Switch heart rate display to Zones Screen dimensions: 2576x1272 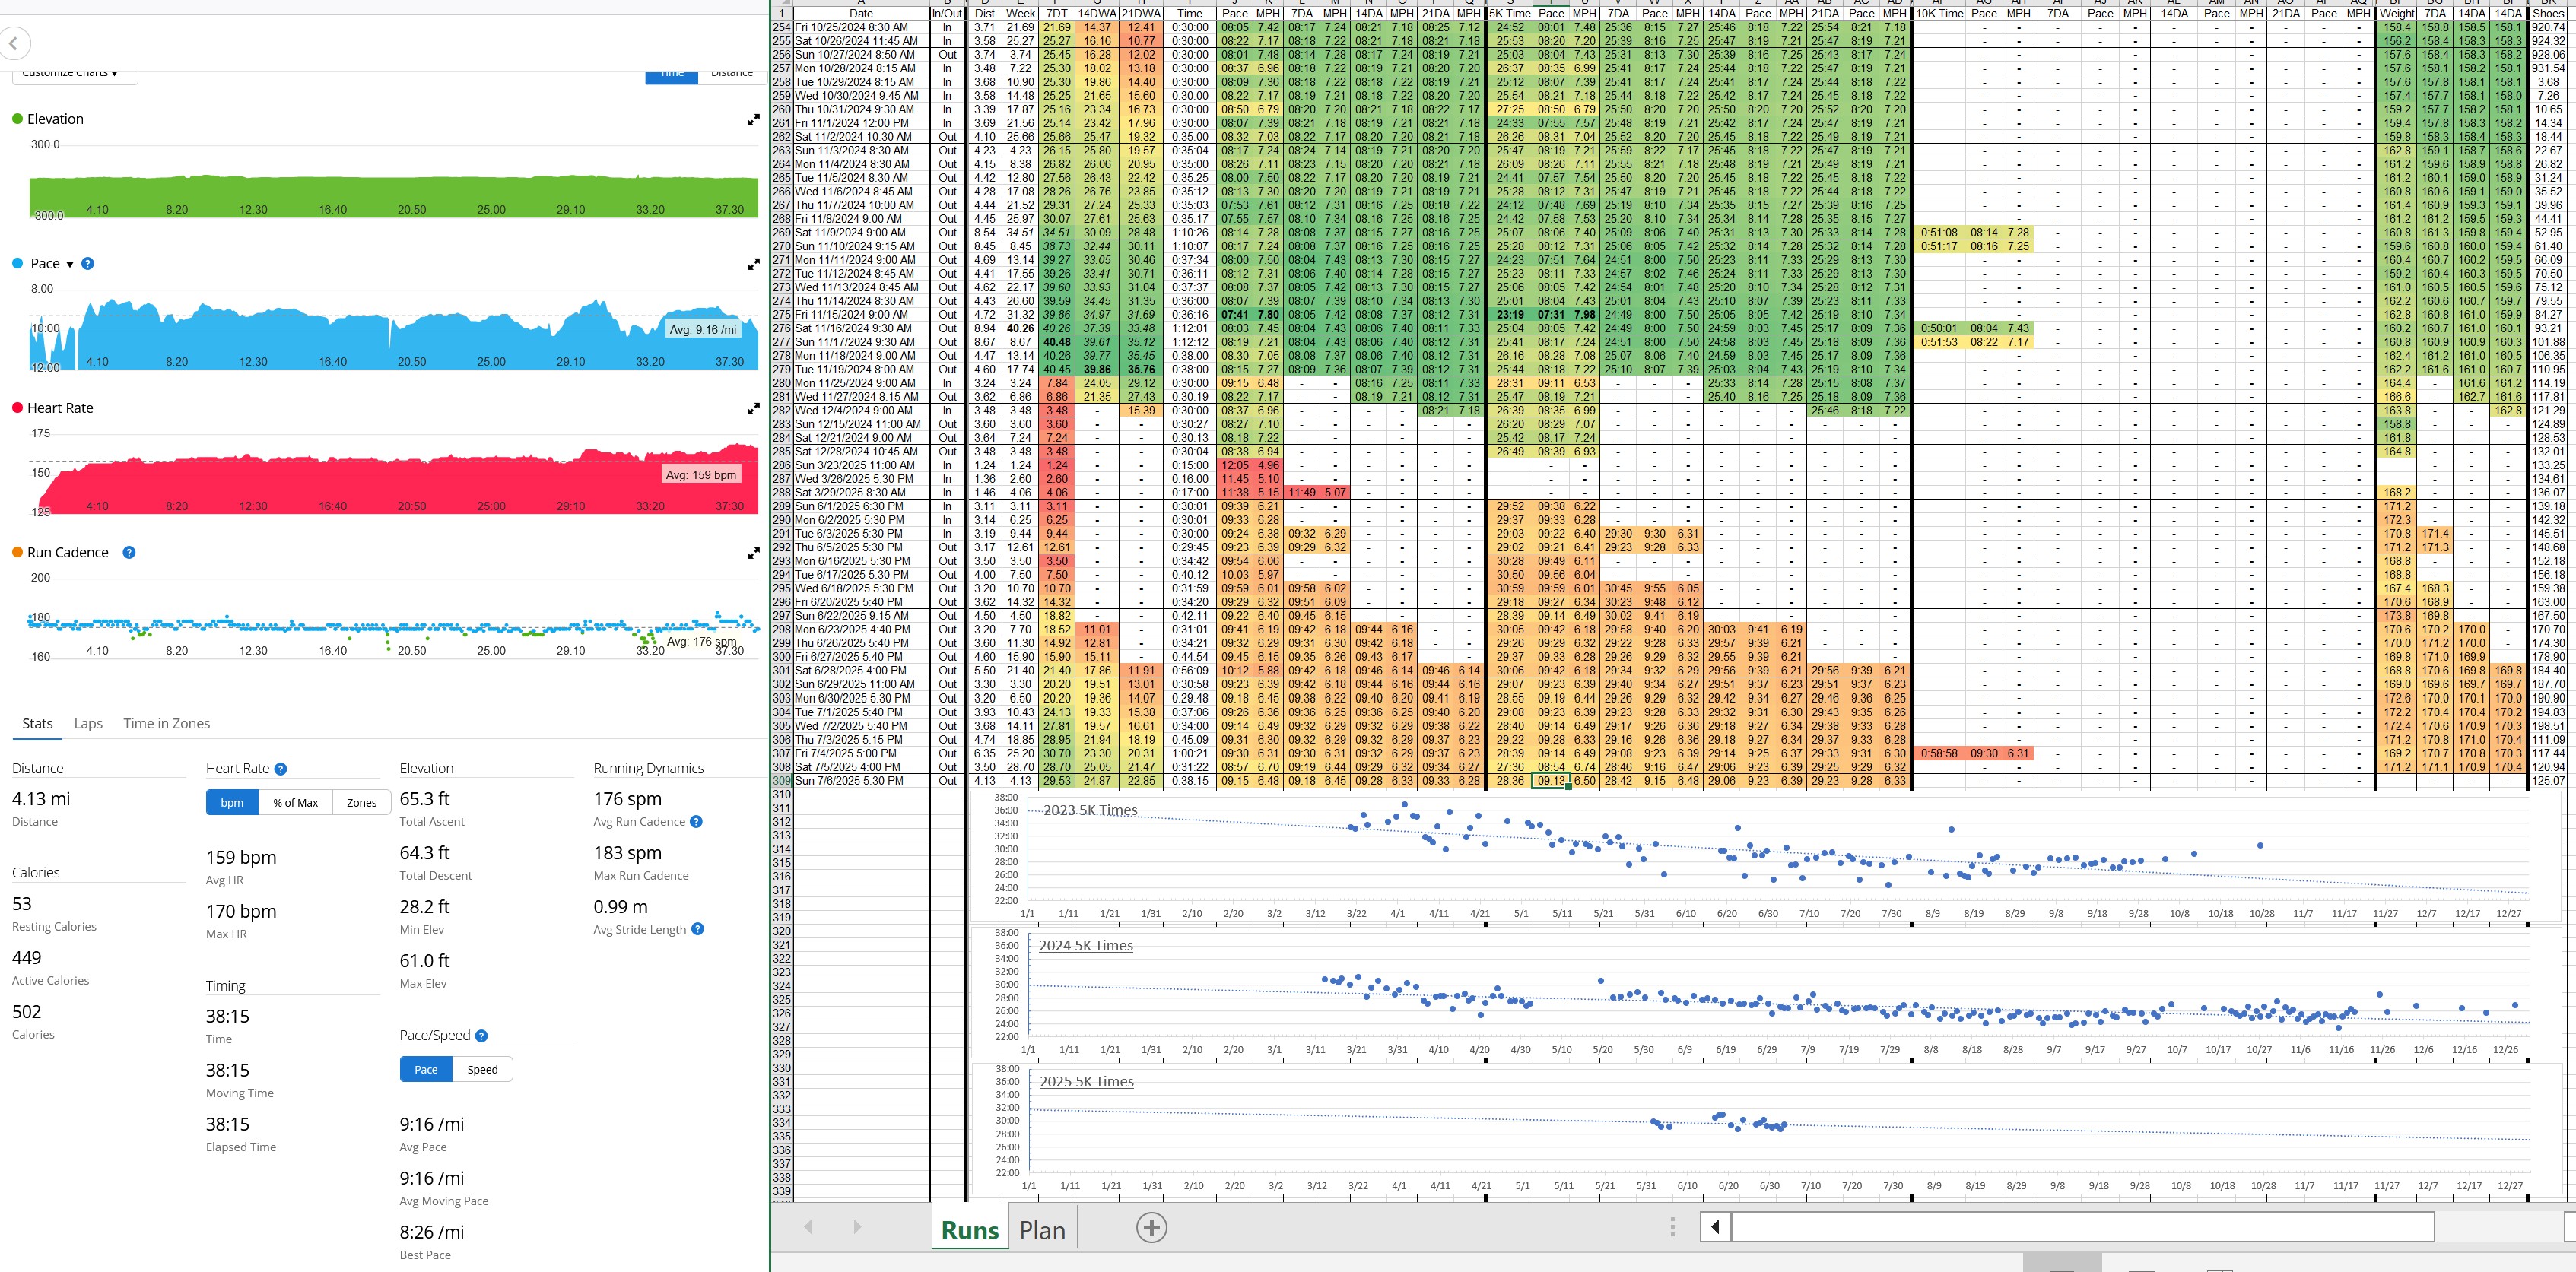point(361,803)
